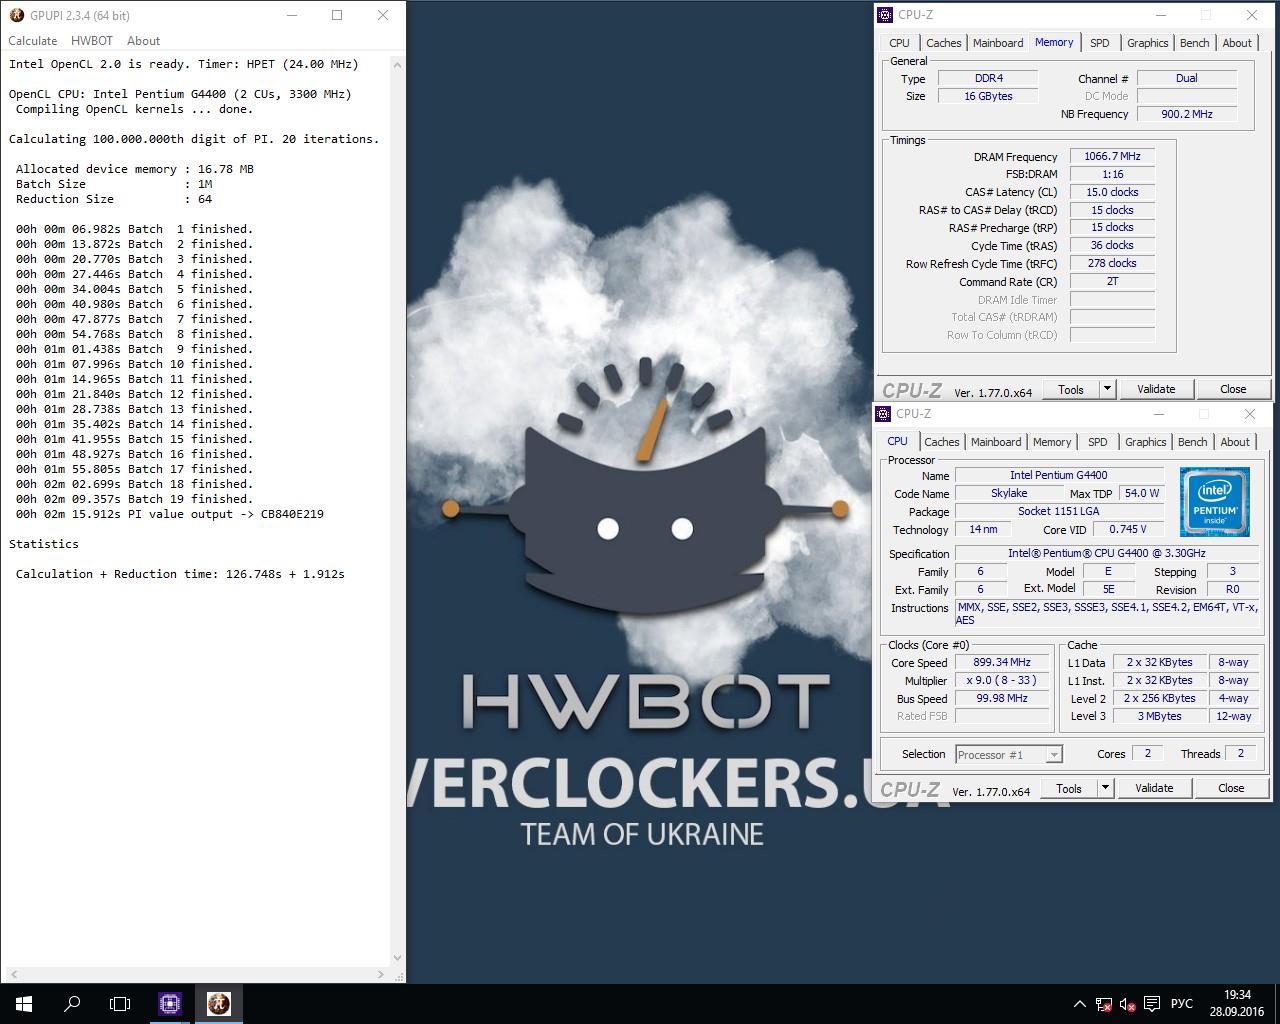Click Close button in upper CPU-Z window
This screenshot has width=1280, height=1024.
1233,389
